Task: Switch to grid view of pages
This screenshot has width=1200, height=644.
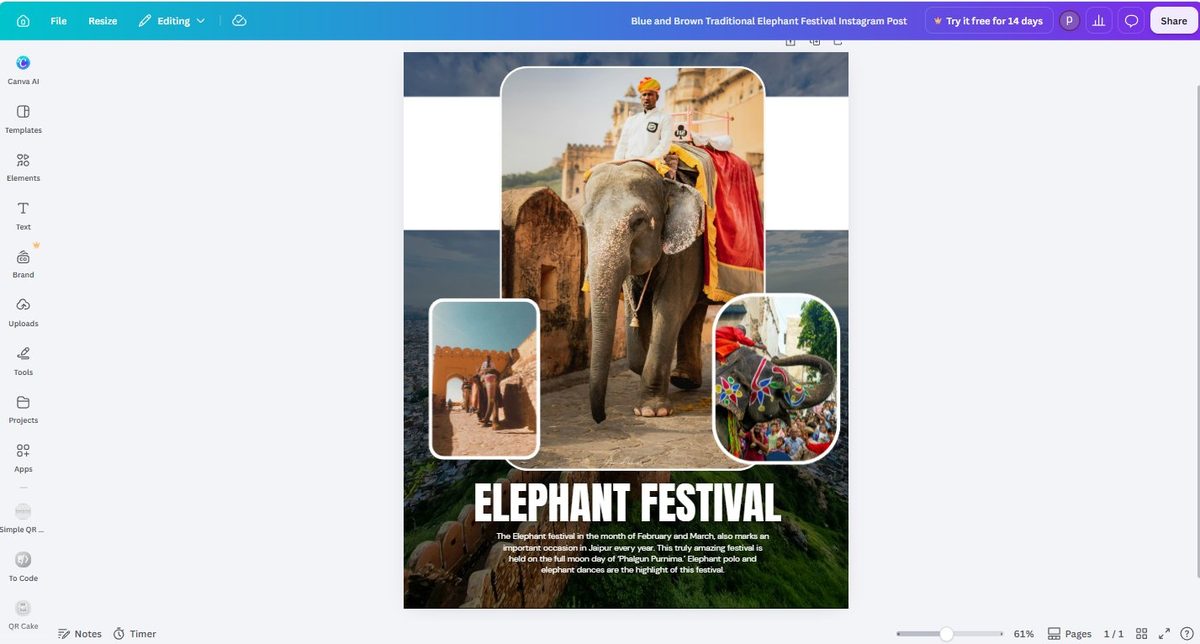Action: [1142, 634]
